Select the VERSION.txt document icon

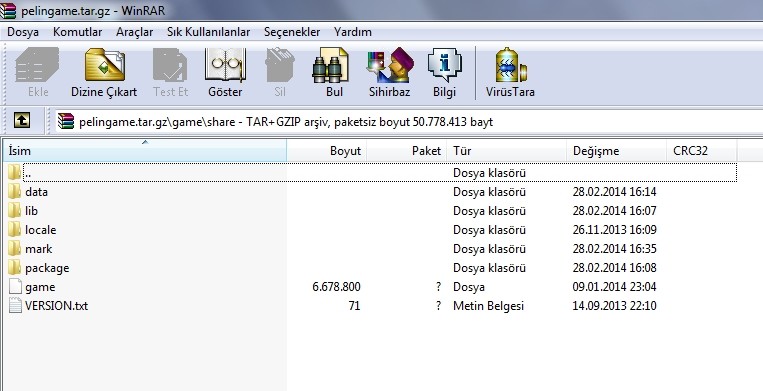tap(16, 305)
